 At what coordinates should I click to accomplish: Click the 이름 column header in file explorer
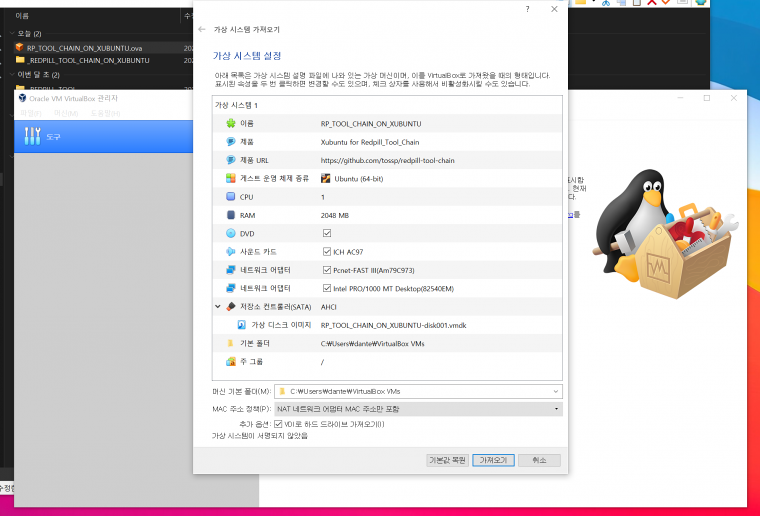tap(22, 16)
